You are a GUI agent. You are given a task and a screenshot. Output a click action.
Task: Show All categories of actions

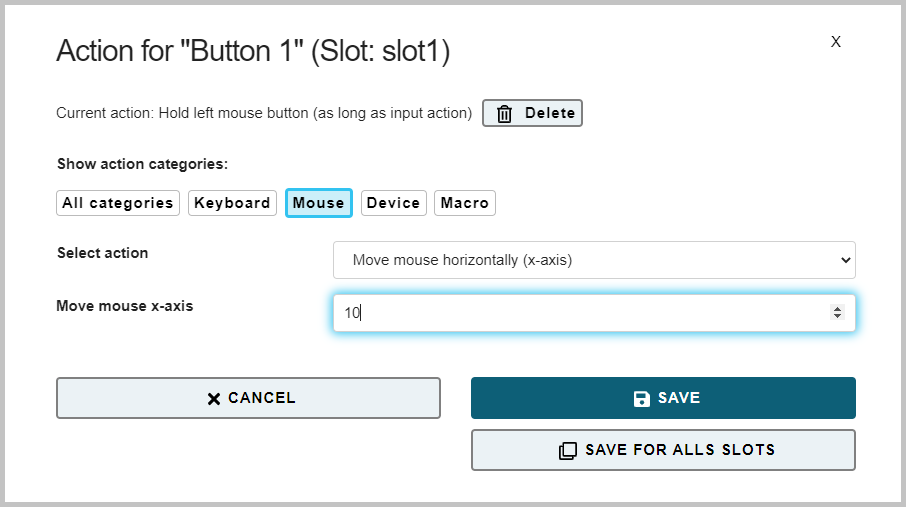coord(118,203)
